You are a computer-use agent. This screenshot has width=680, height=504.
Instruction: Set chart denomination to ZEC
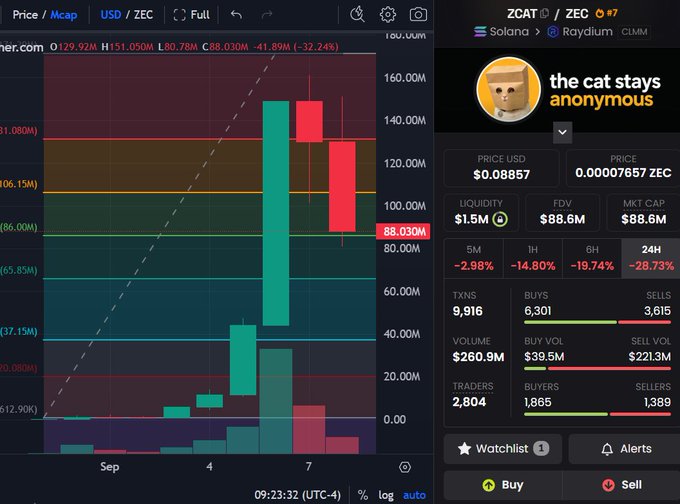coord(144,15)
